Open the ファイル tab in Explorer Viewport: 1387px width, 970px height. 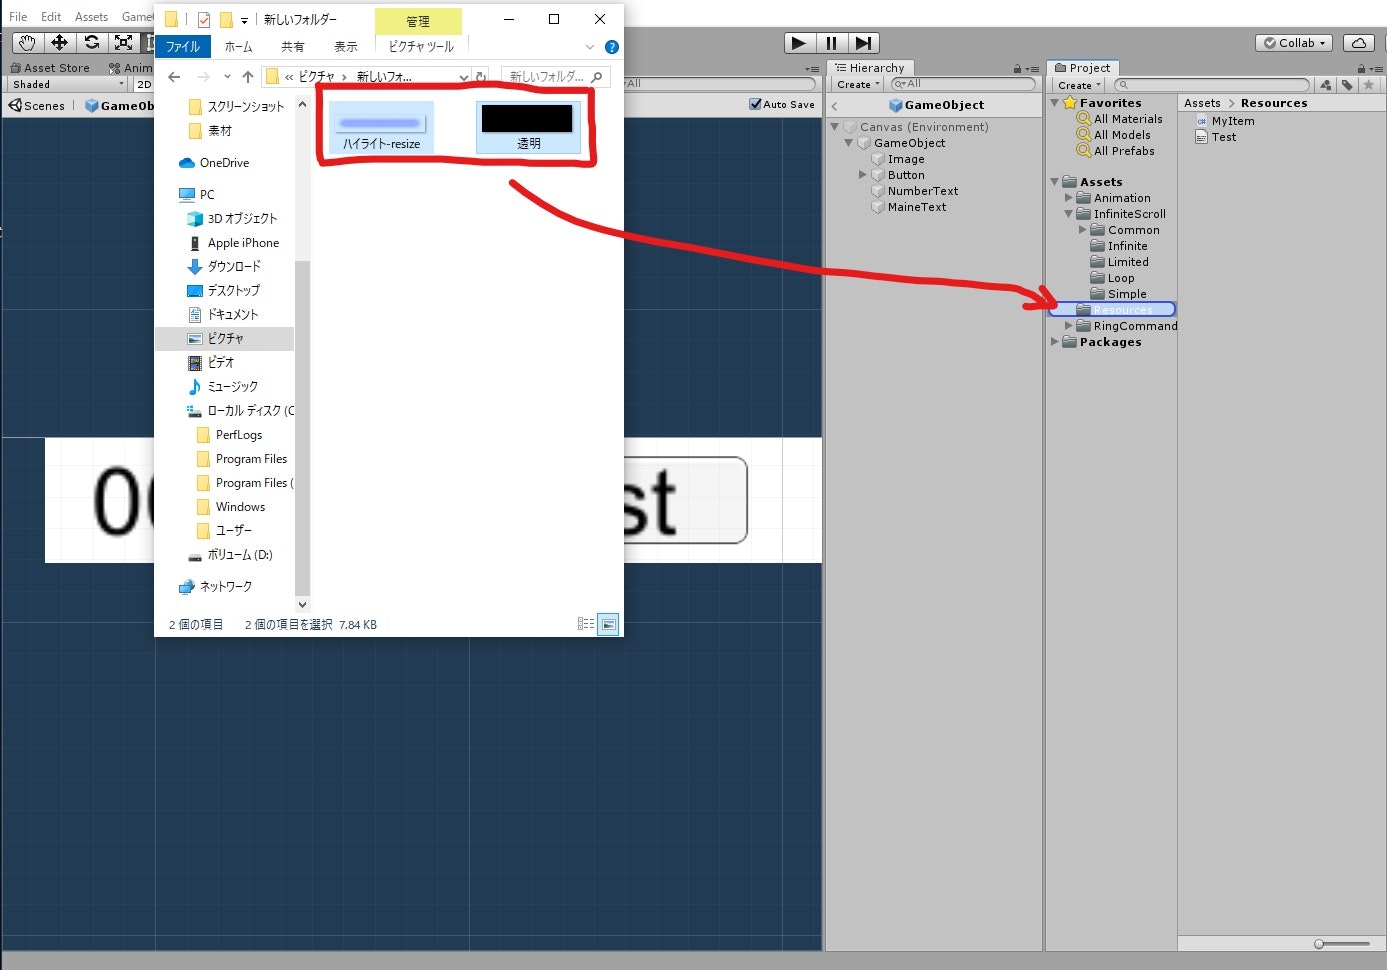(182, 47)
